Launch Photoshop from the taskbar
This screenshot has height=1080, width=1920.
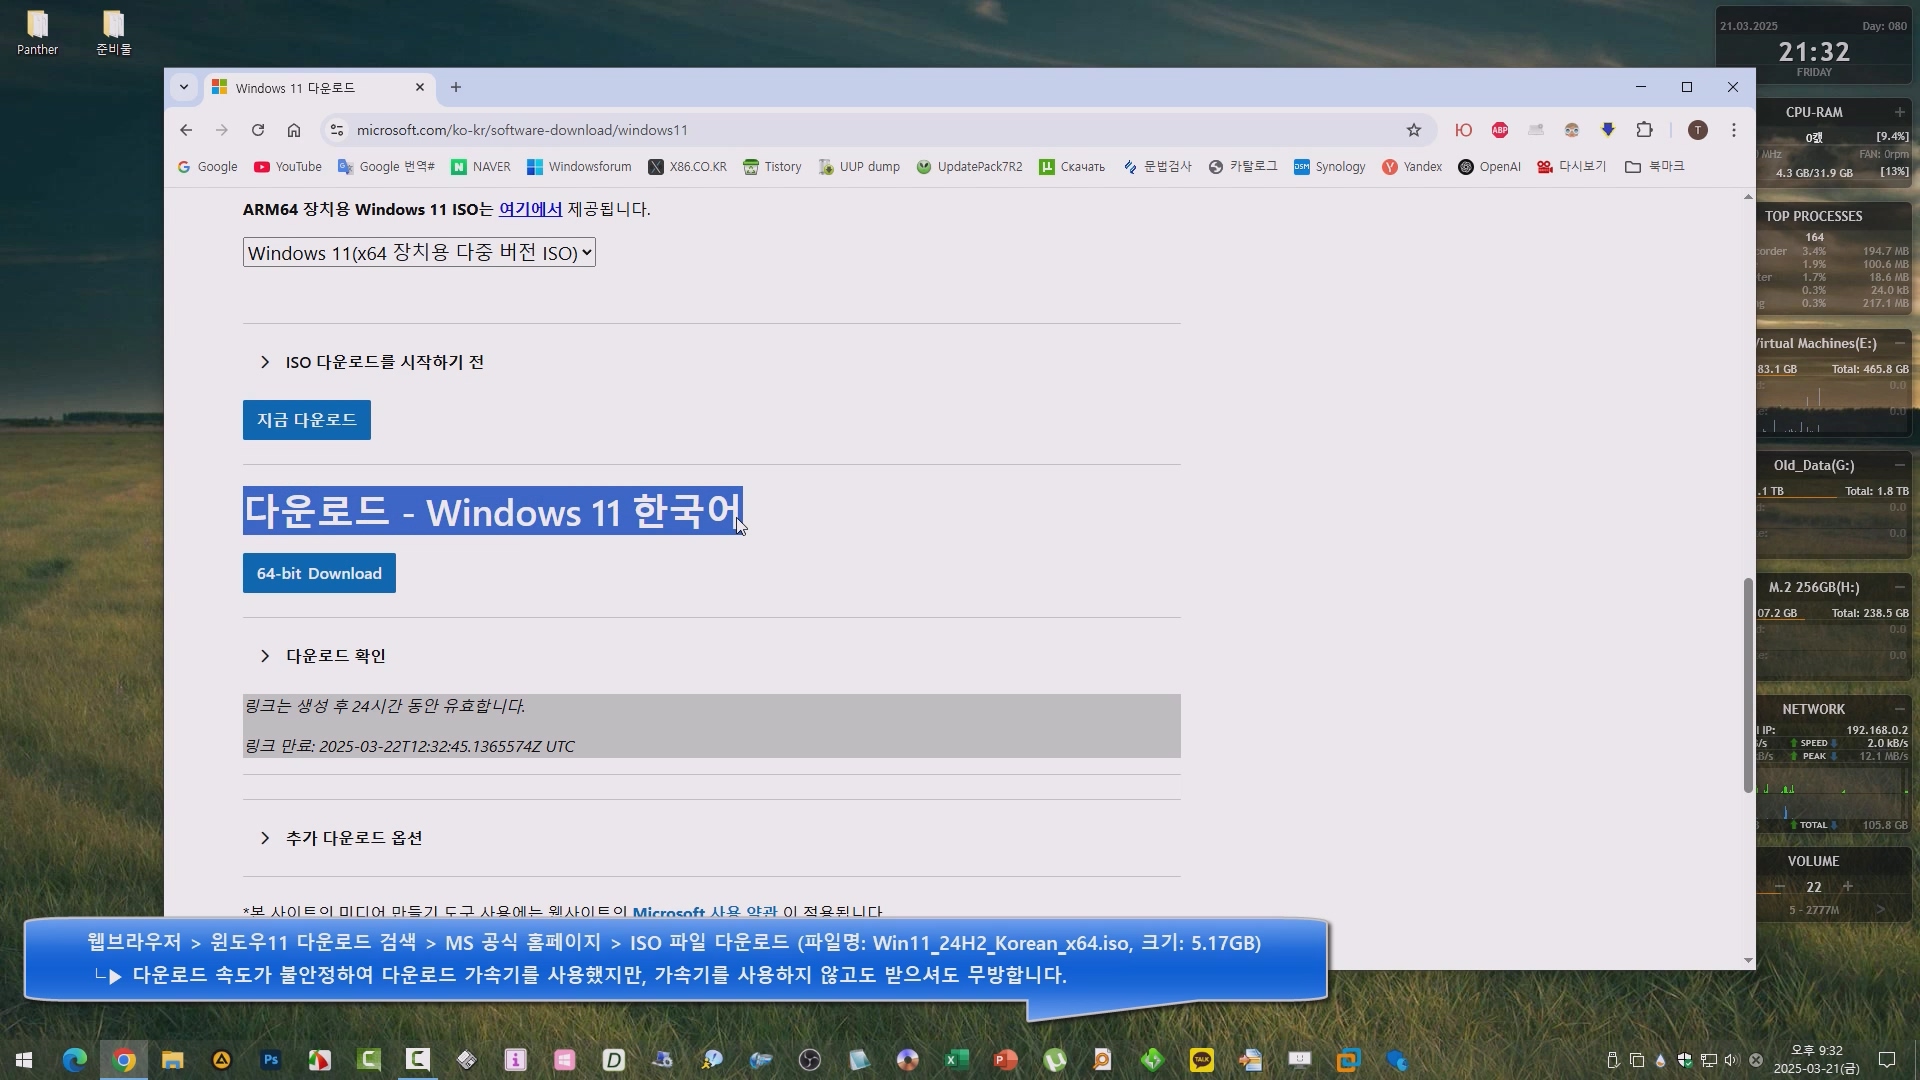click(271, 1060)
